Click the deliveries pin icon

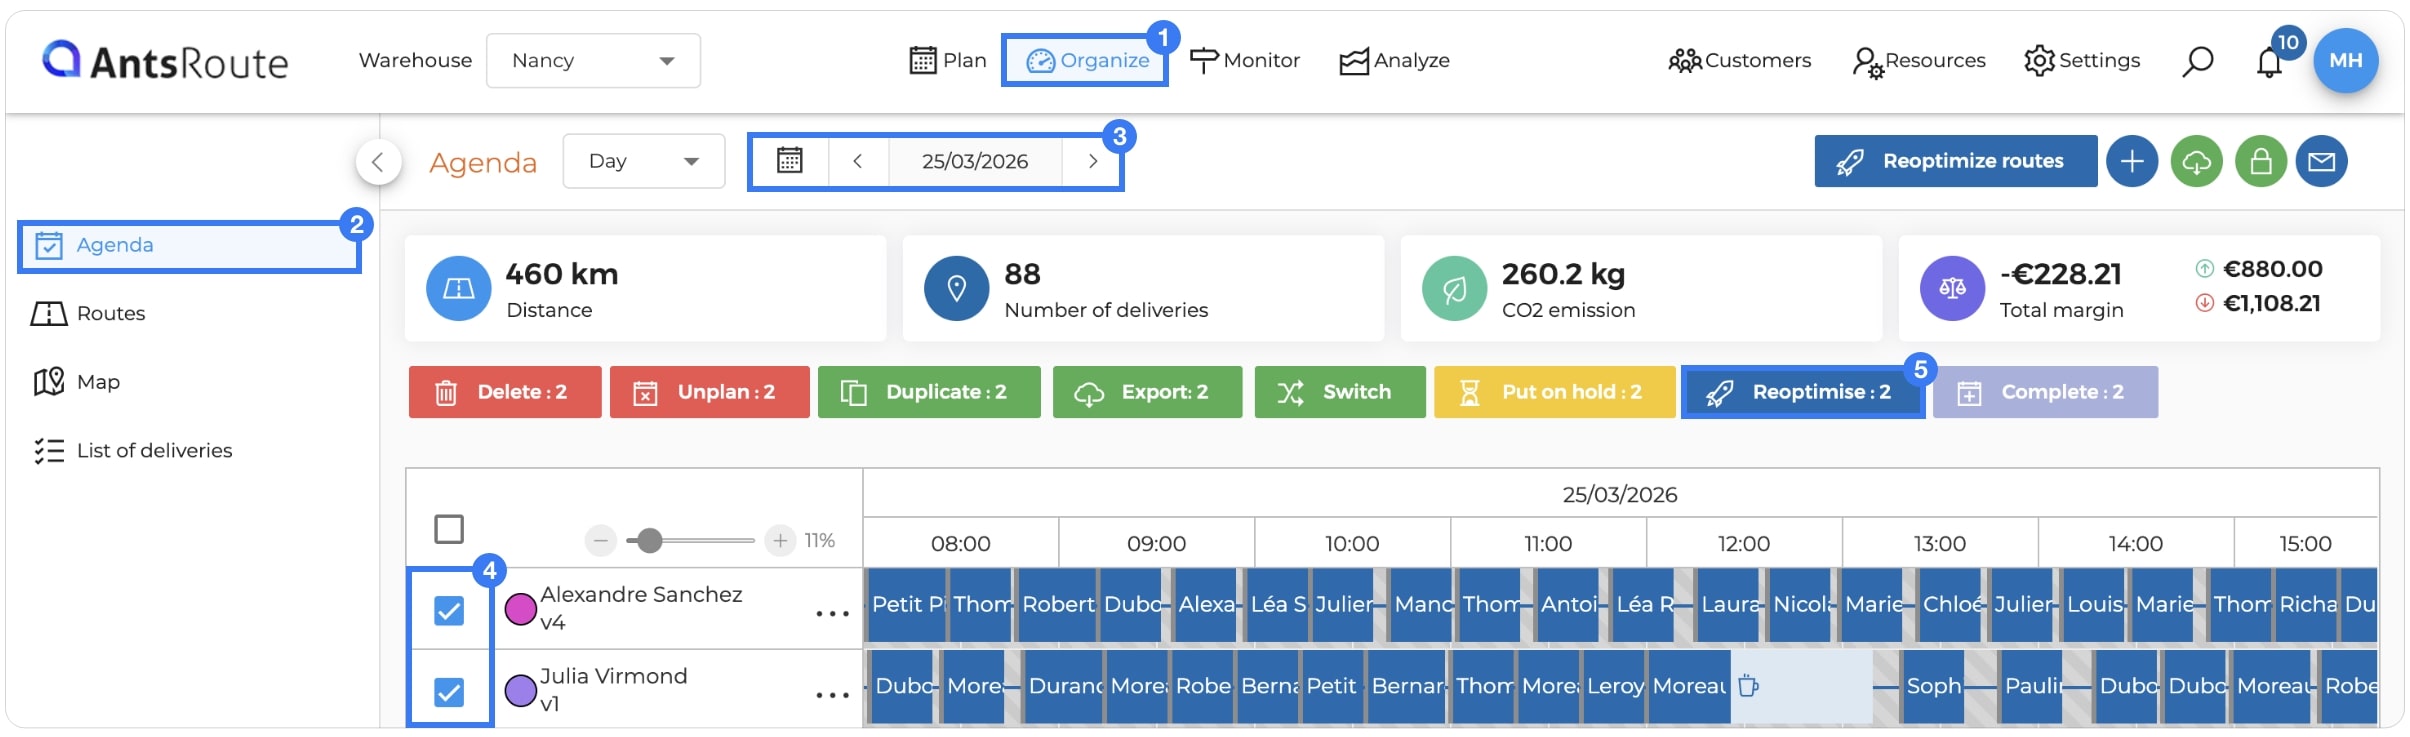pyautogui.click(x=957, y=288)
